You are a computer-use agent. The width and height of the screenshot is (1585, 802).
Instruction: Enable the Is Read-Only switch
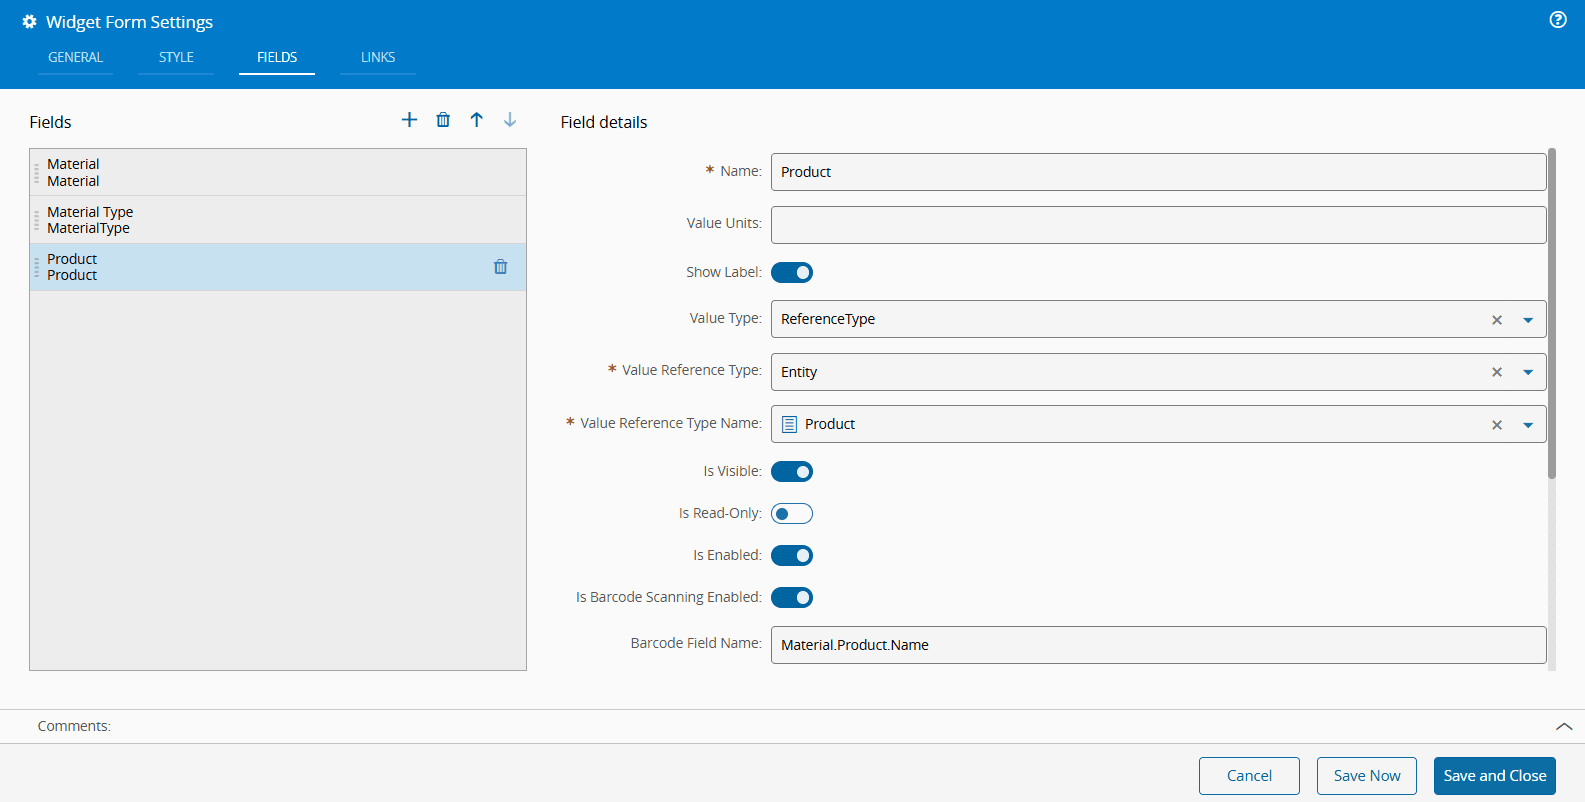pyautogui.click(x=792, y=514)
